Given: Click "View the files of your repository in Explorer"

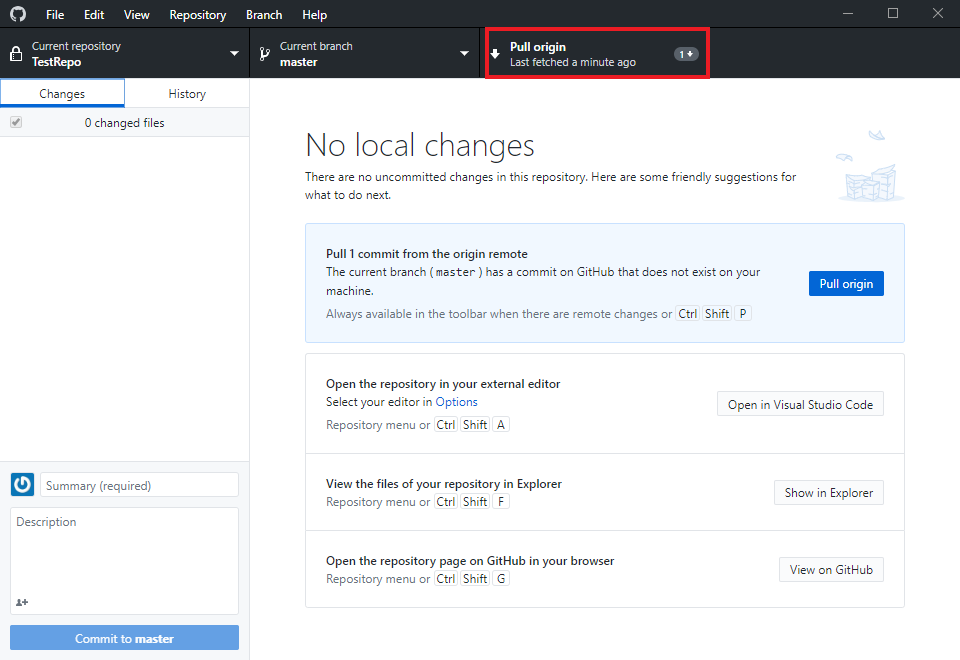Looking at the screenshot, I should (x=443, y=484).
